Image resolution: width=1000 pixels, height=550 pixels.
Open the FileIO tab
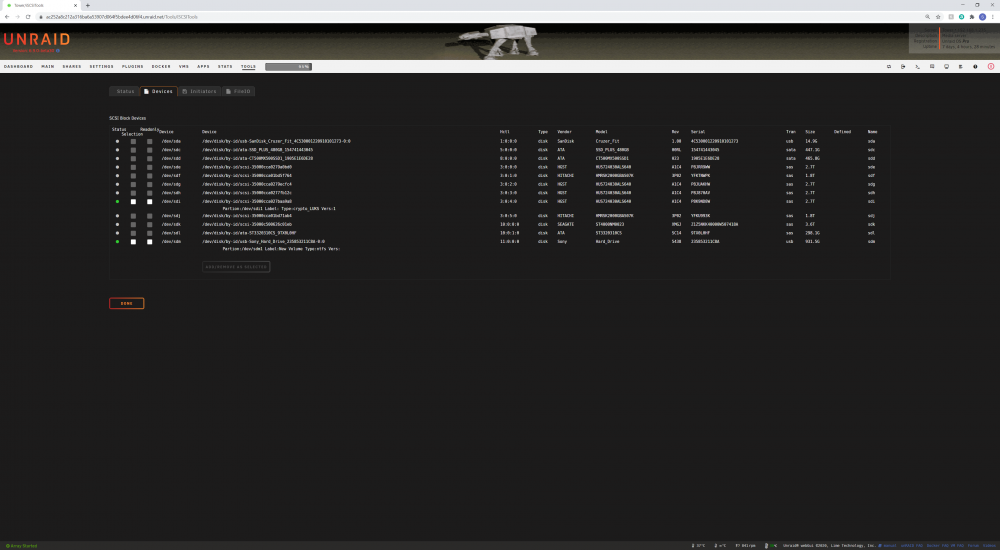(238, 91)
